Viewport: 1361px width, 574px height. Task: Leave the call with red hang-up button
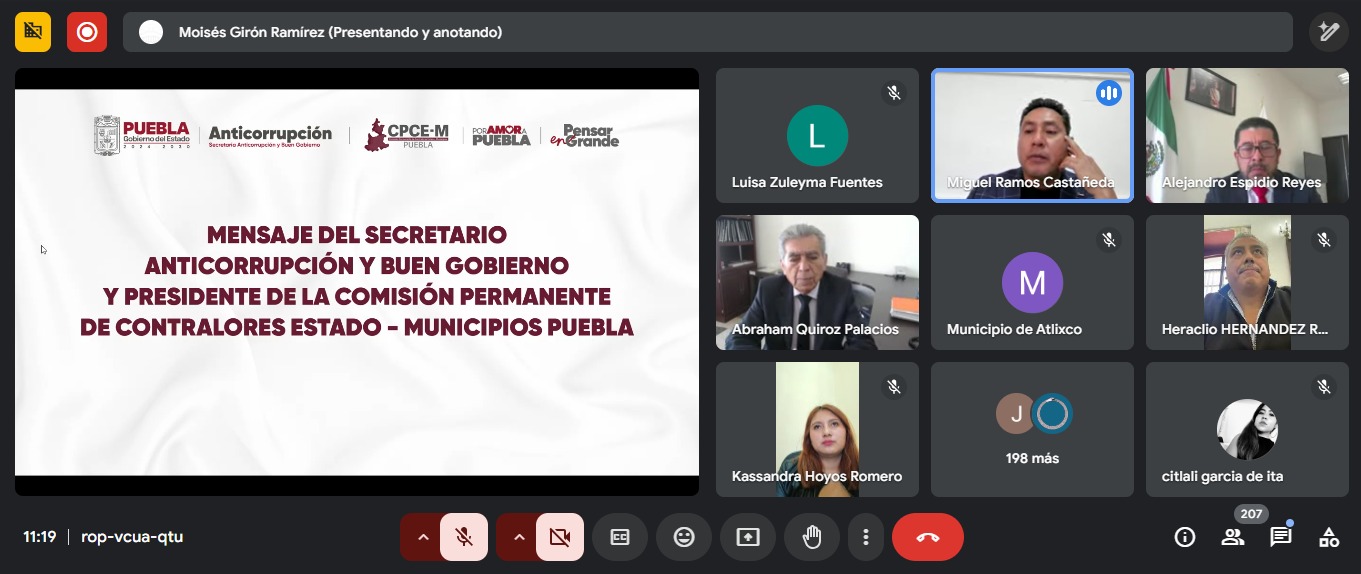click(928, 537)
